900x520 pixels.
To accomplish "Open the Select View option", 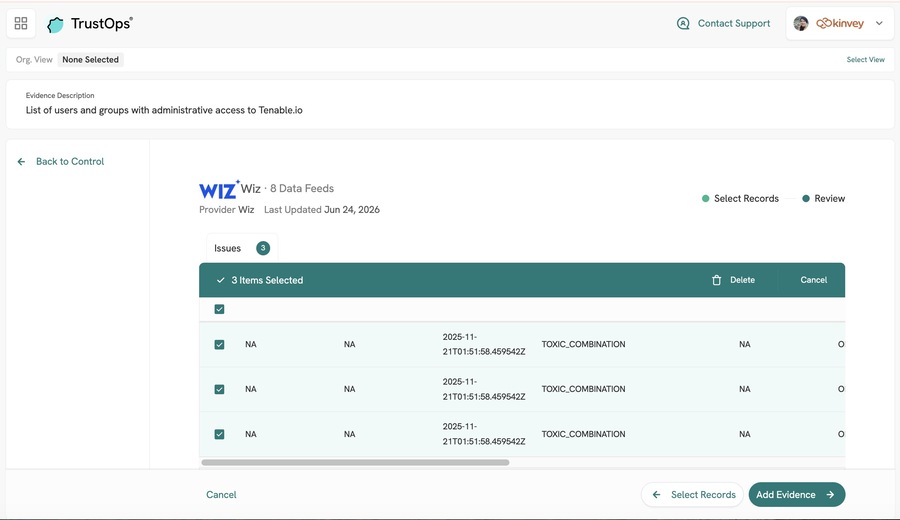I will [x=866, y=60].
